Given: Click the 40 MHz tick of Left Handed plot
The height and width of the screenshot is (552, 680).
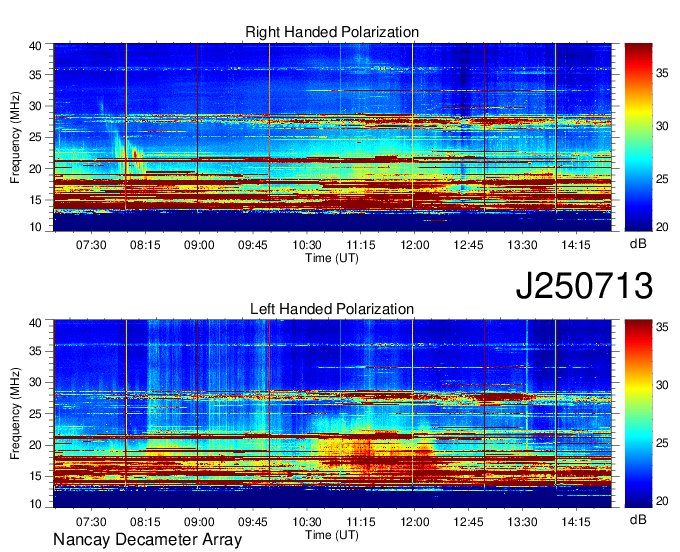Looking at the screenshot, I should 35,322.
